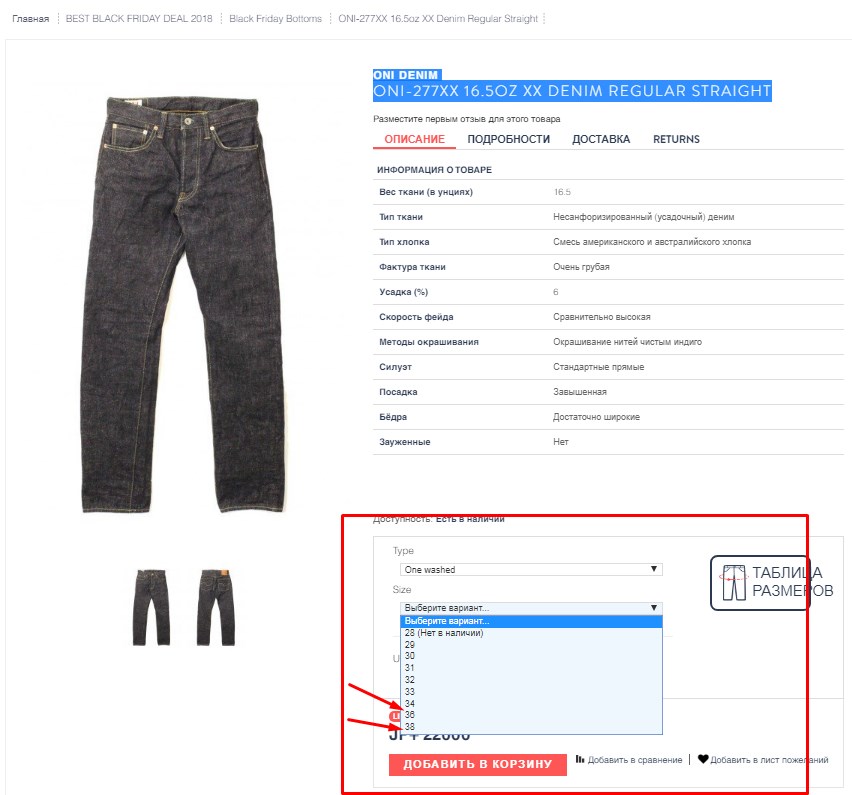View the front jeans thumbnail
The image size is (852, 795).
click(x=152, y=607)
